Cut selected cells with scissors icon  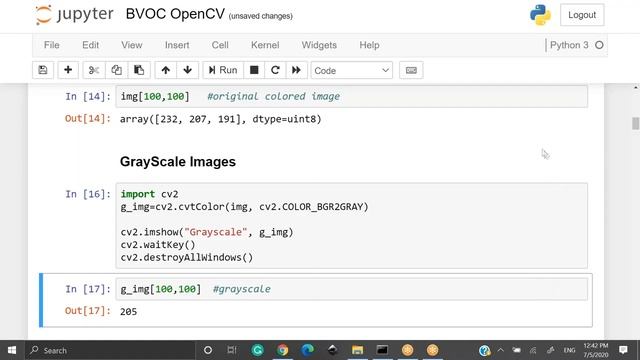click(94, 70)
